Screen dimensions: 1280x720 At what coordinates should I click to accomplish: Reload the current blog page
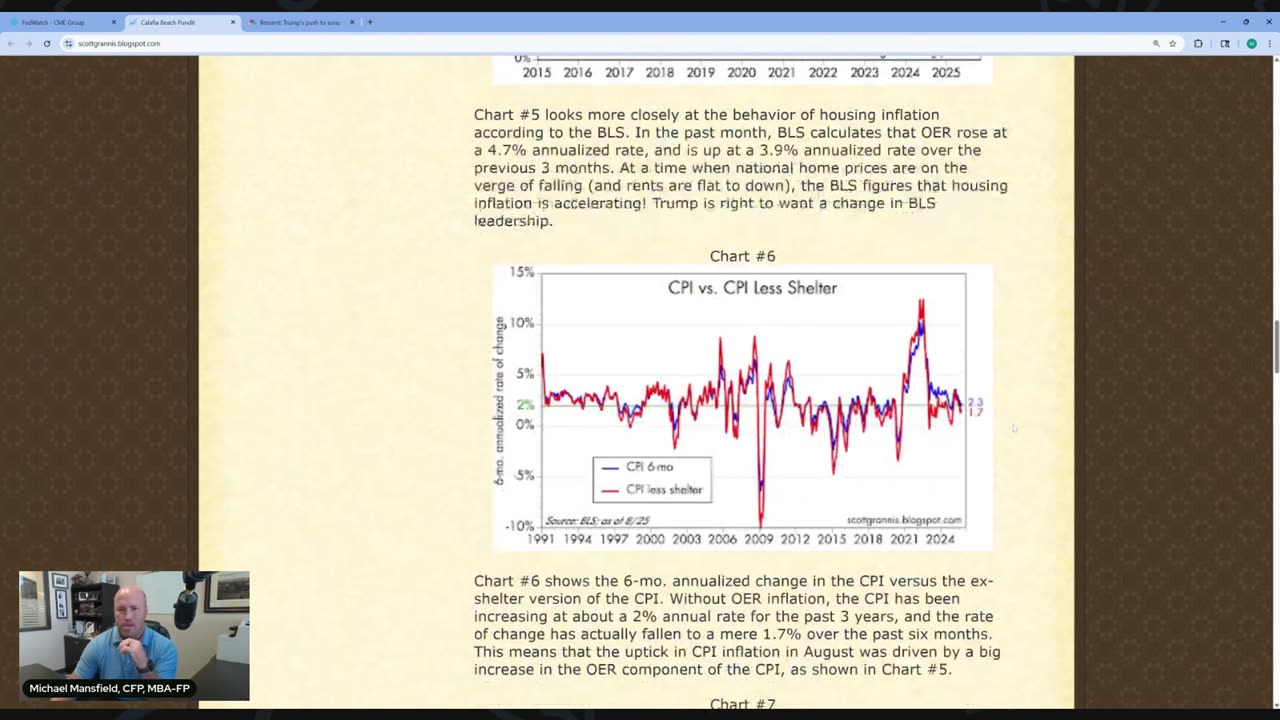pos(46,44)
